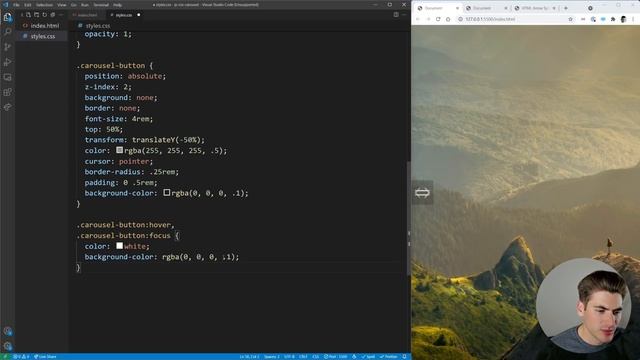Click the .carousel-button:focus selector line
Image resolution: width=640 pixels, height=360 pixels.
tap(128, 236)
